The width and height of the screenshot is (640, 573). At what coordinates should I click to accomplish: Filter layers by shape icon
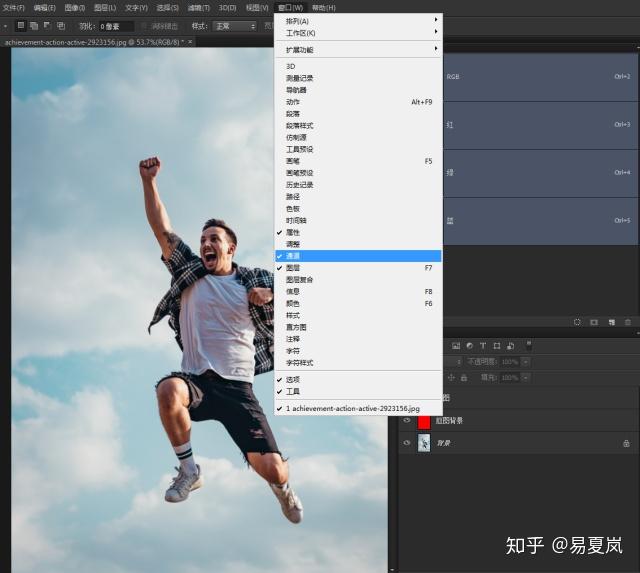[497, 346]
